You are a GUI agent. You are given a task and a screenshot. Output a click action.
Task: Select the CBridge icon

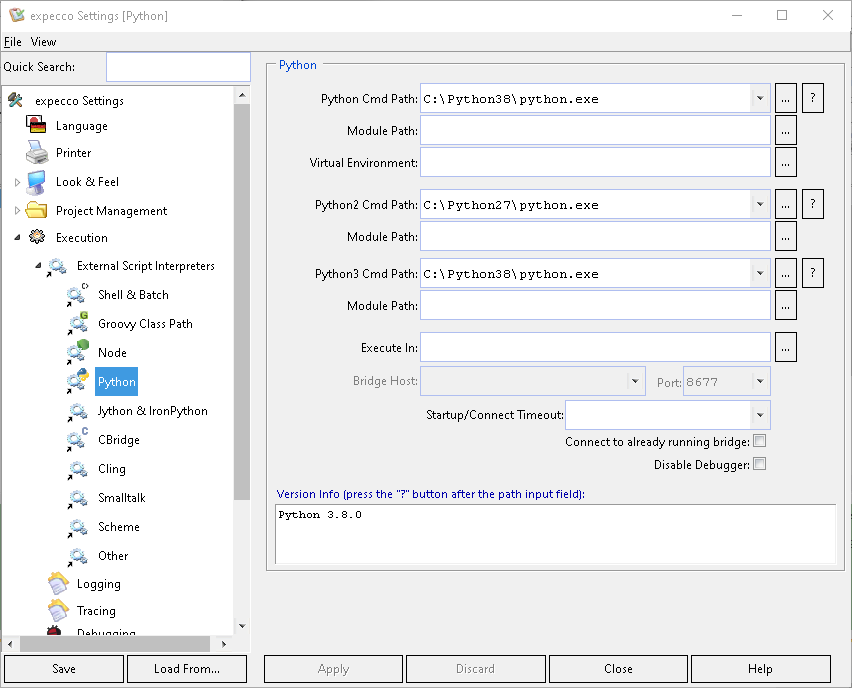tap(78, 440)
